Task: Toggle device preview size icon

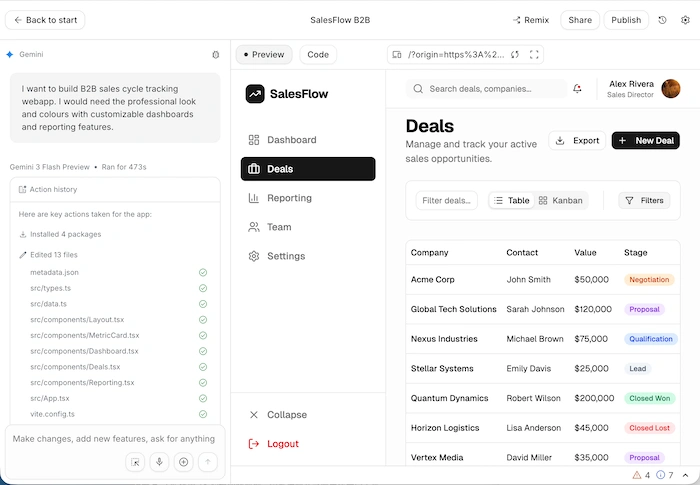Action: [397, 55]
